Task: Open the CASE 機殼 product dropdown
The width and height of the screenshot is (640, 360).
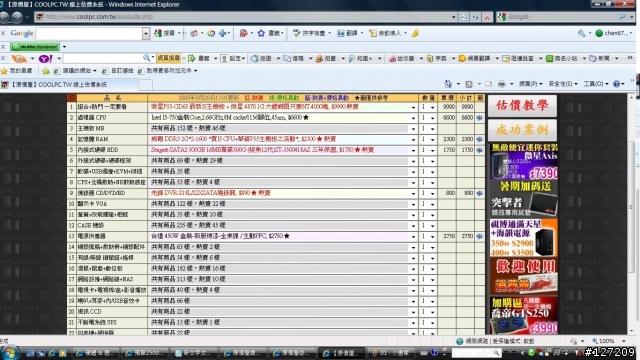Action: 413,226
